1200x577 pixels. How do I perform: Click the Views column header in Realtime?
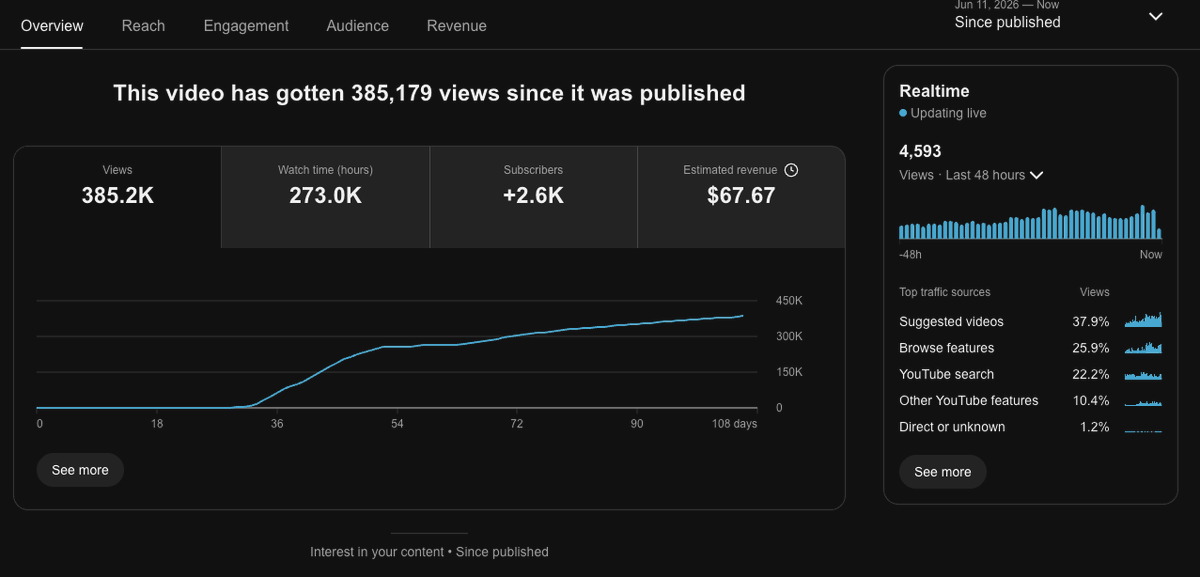(1094, 292)
